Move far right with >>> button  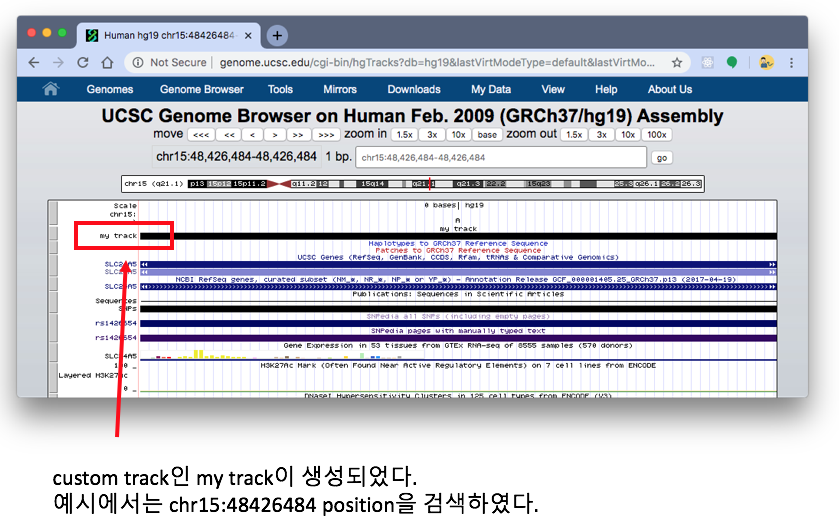326,135
